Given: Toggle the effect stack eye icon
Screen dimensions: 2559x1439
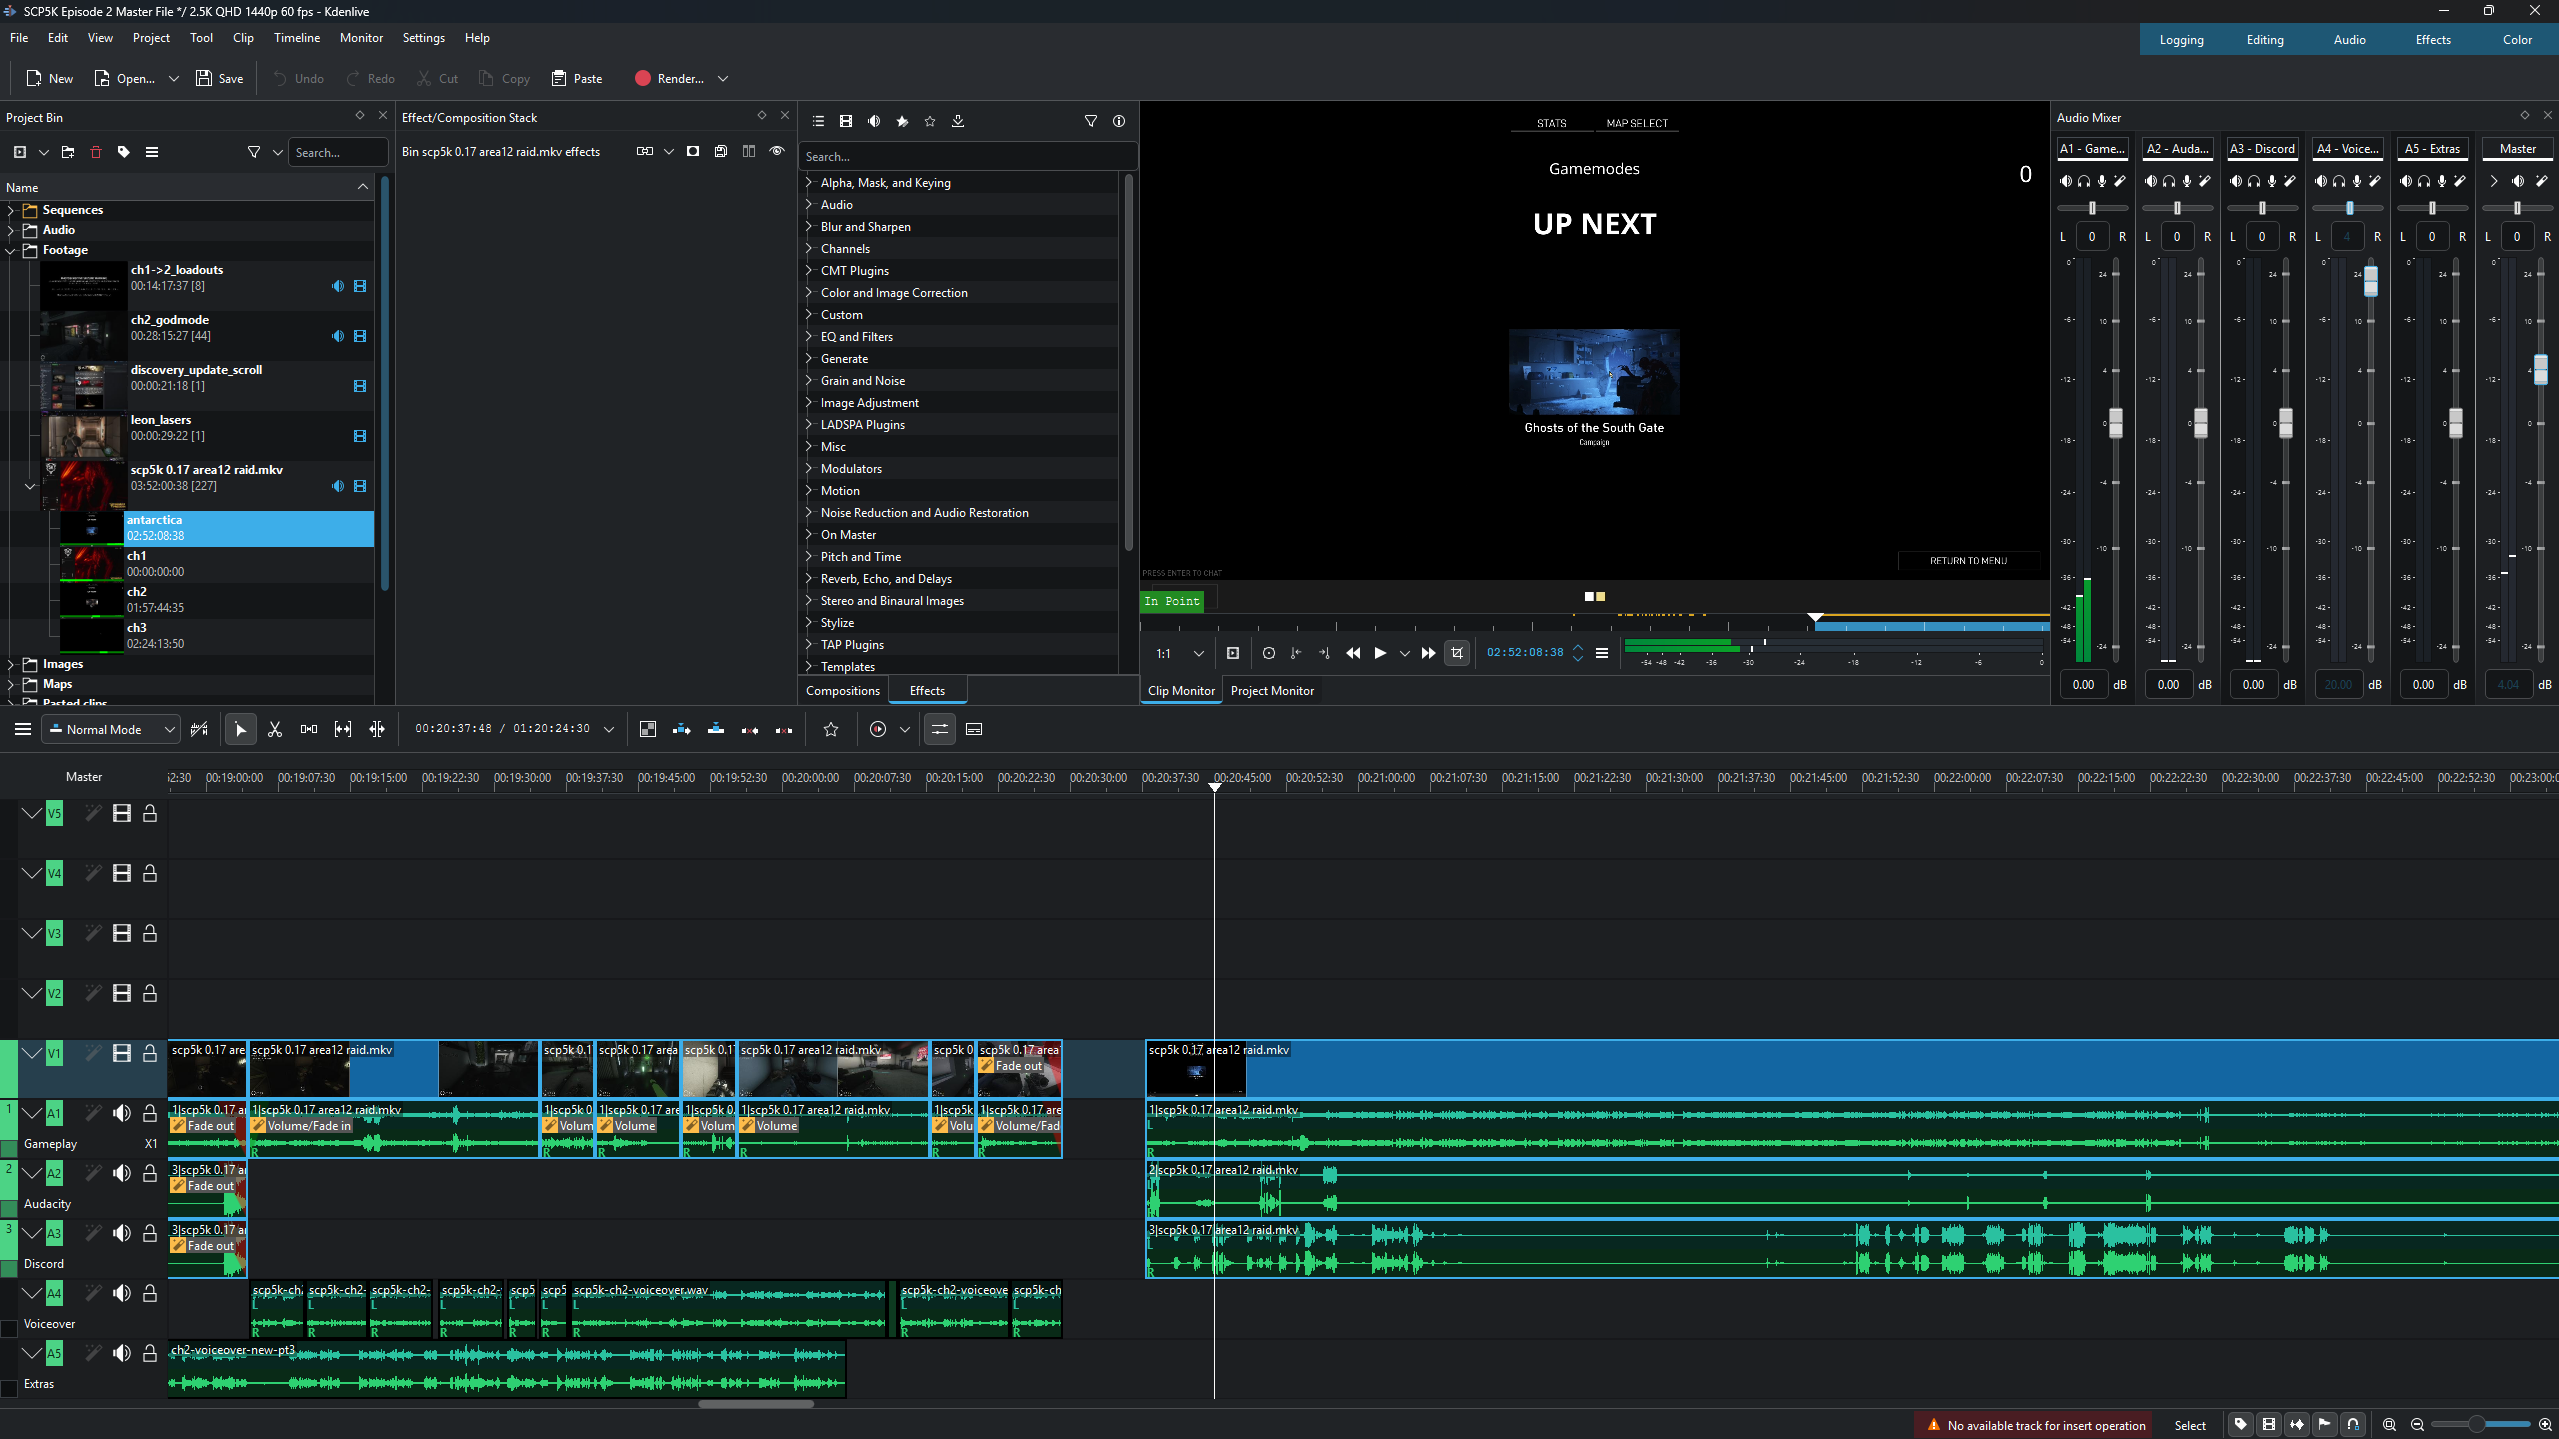Looking at the screenshot, I should pyautogui.click(x=777, y=151).
